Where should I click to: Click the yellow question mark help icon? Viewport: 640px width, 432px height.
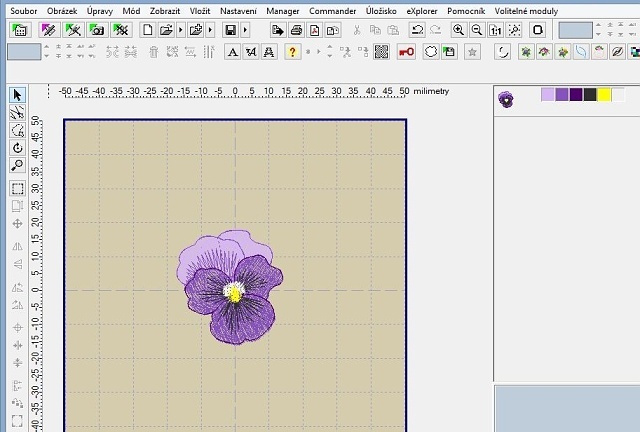tap(292, 51)
